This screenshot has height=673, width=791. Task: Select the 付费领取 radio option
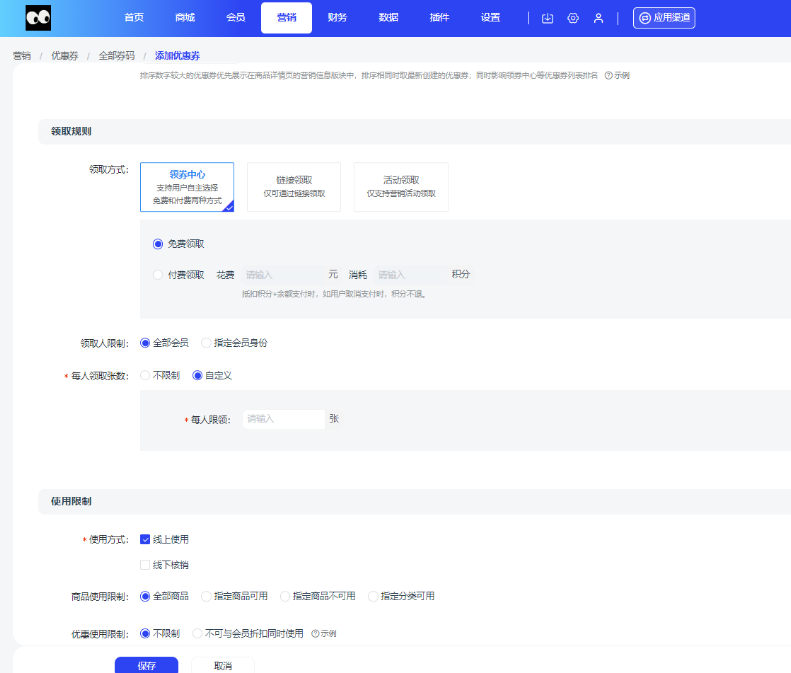(x=158, y=274)
